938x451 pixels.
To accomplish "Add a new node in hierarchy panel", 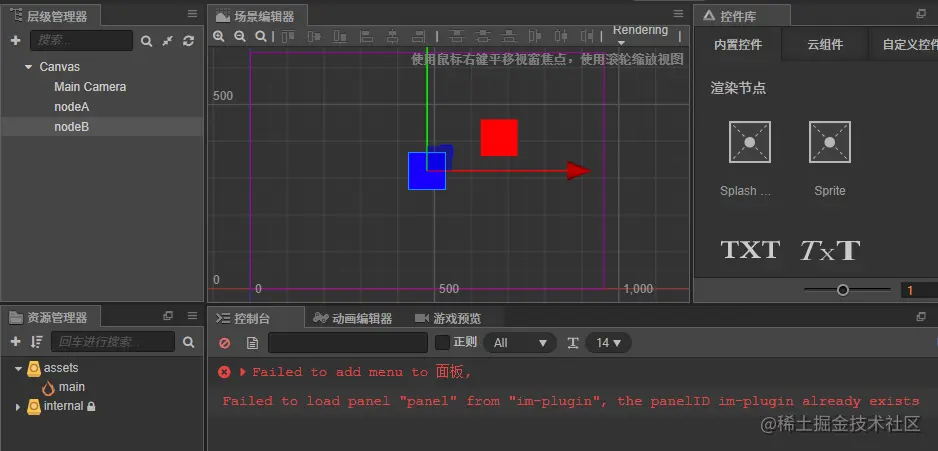I will click(16, 40).
